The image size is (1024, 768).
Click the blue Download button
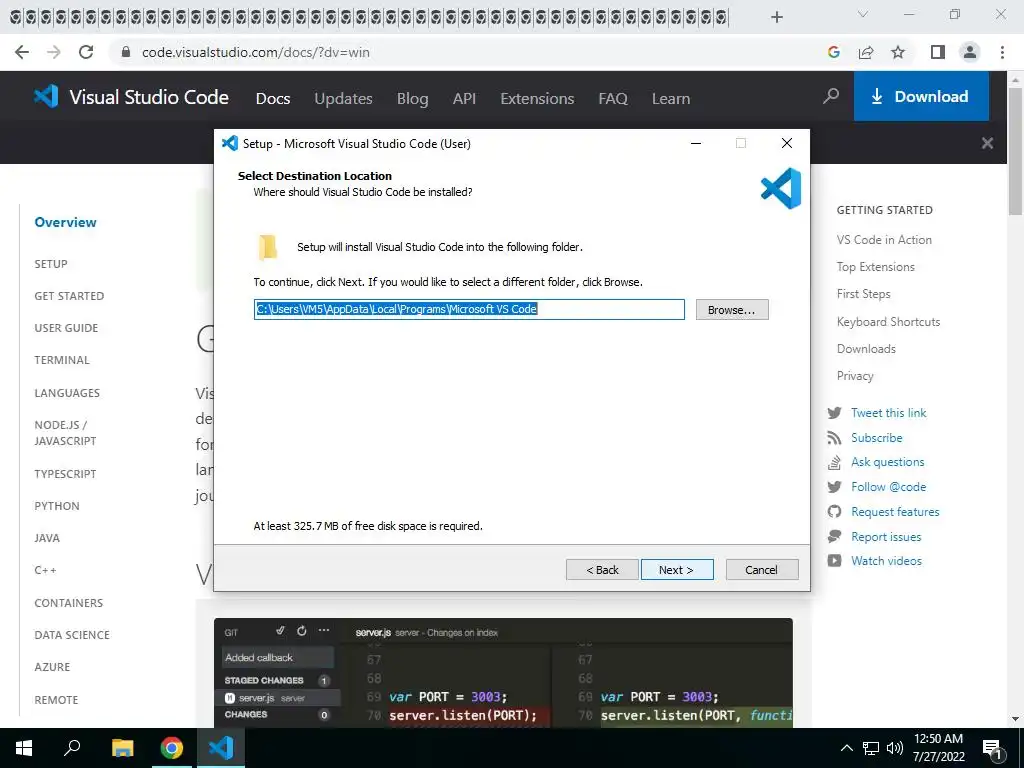(921, 97)
